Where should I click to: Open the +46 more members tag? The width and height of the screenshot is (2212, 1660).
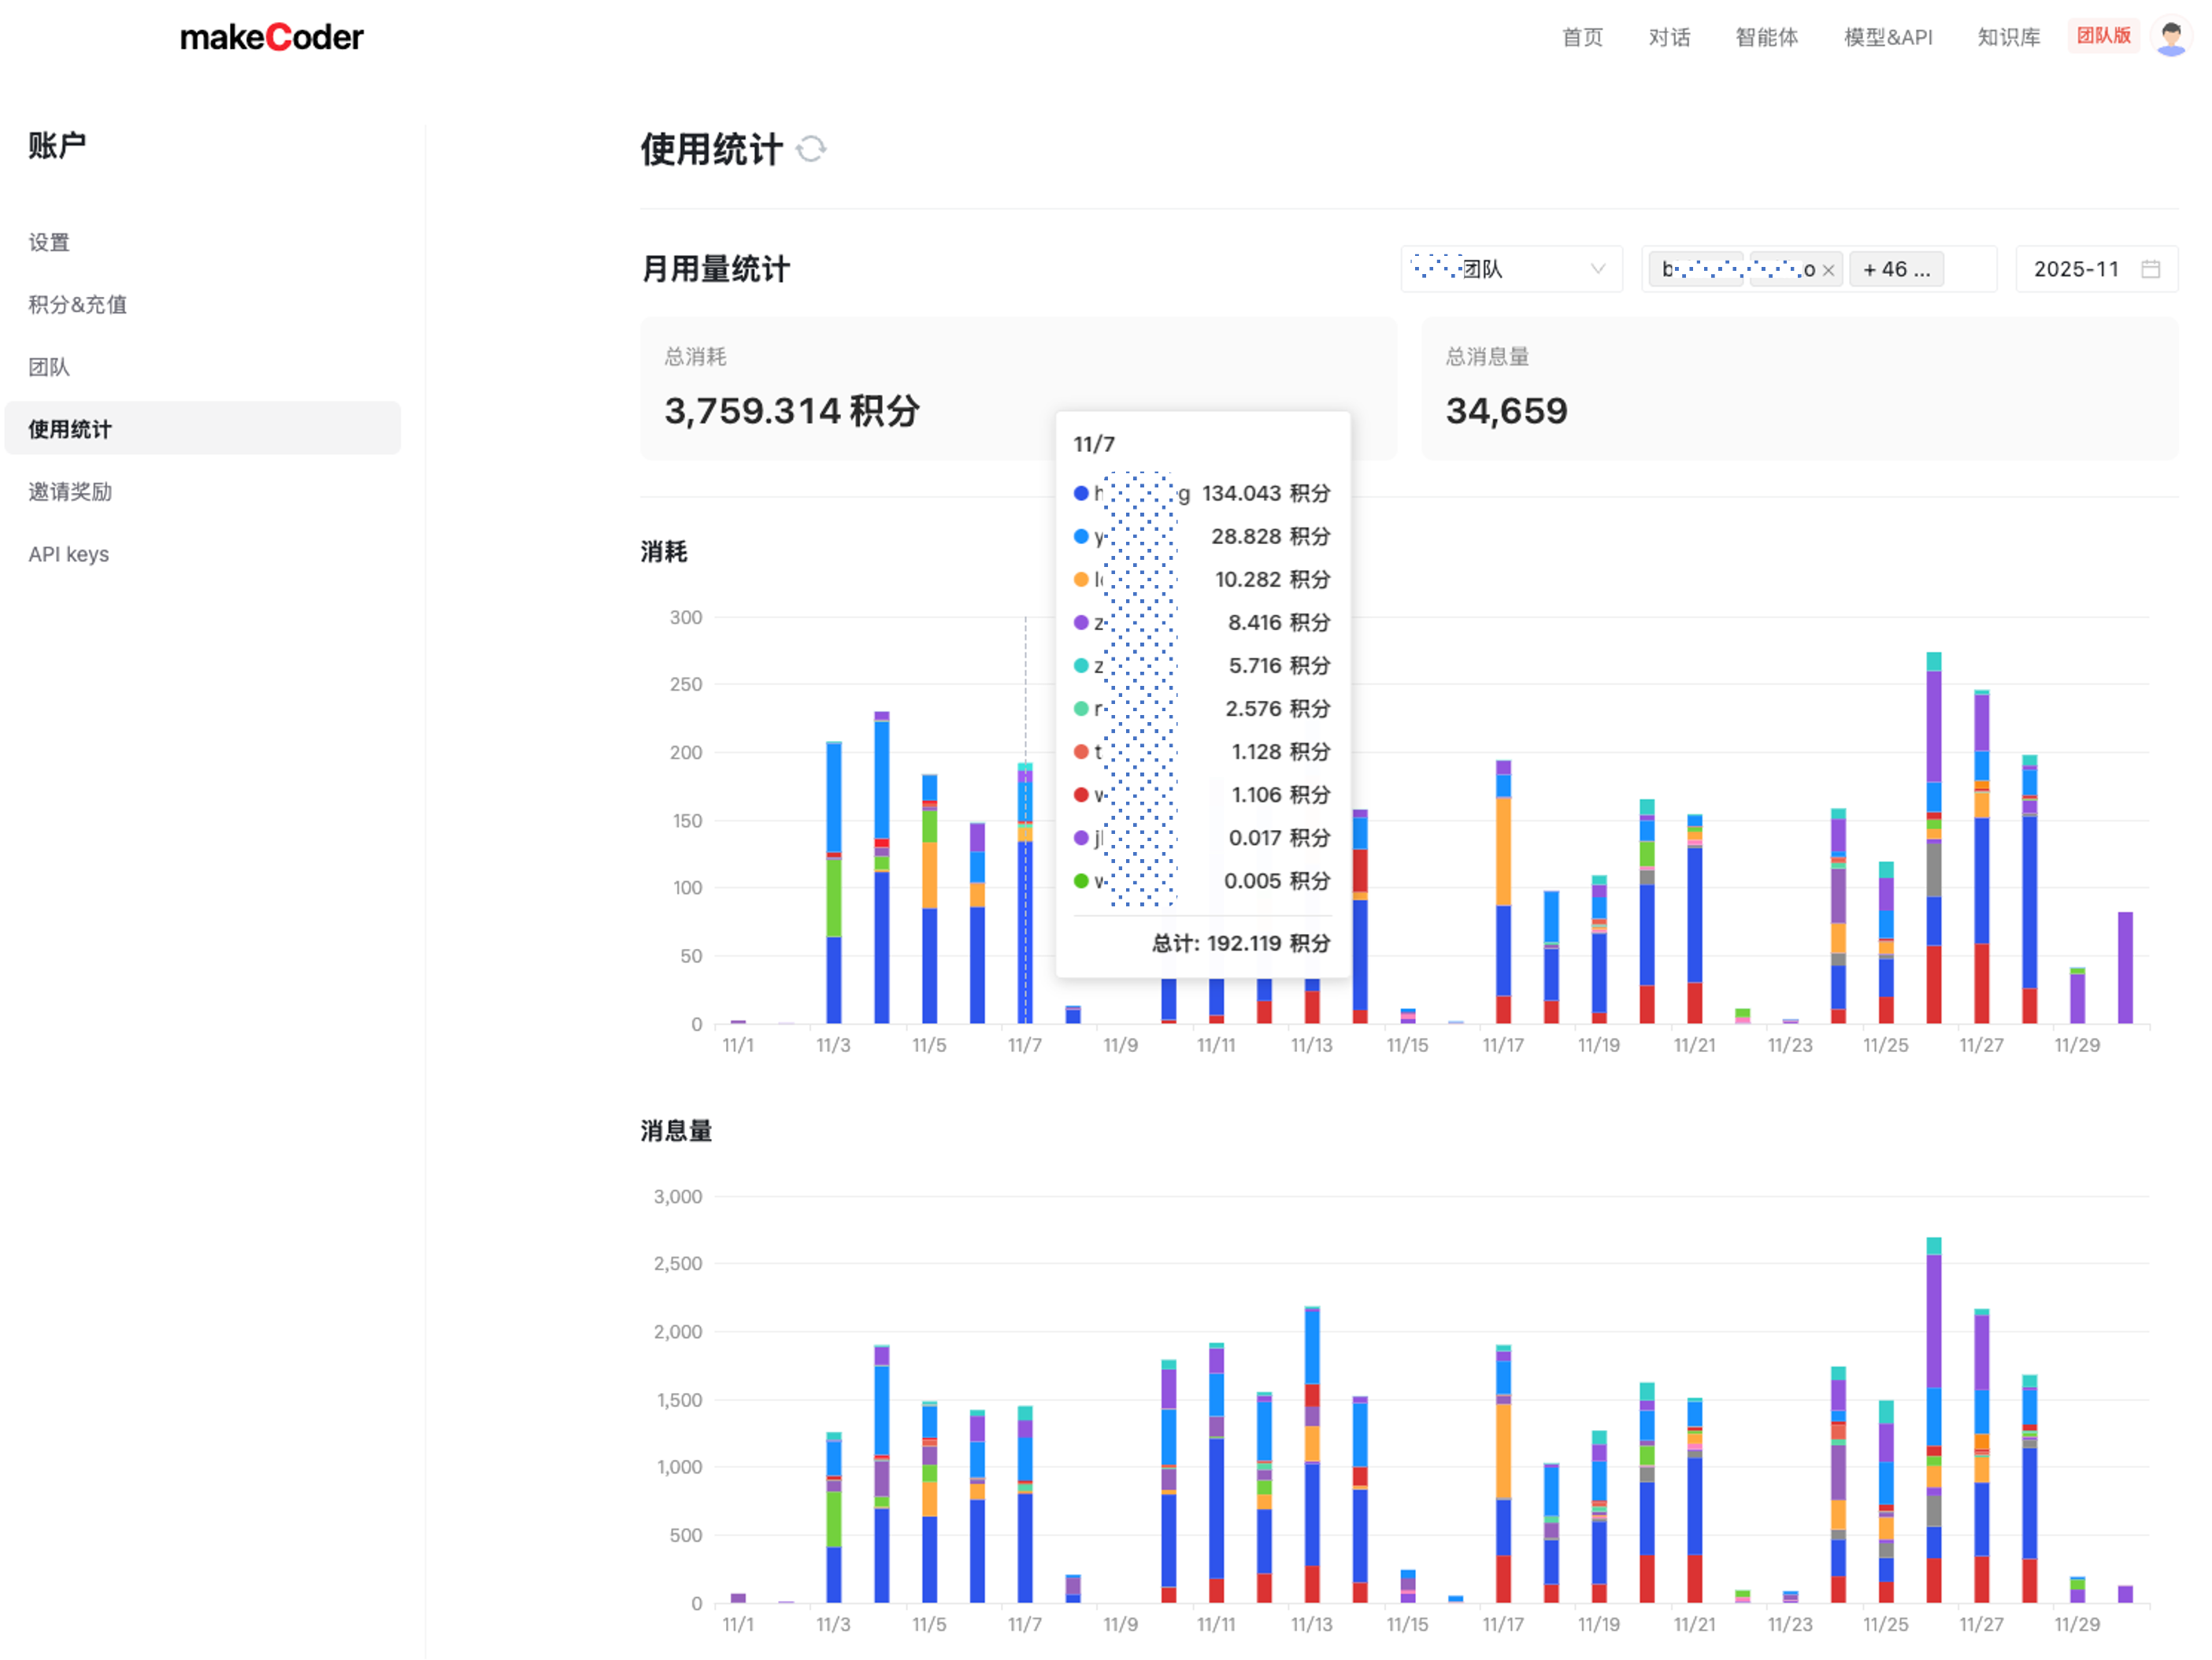click(x=1896, y=269)
